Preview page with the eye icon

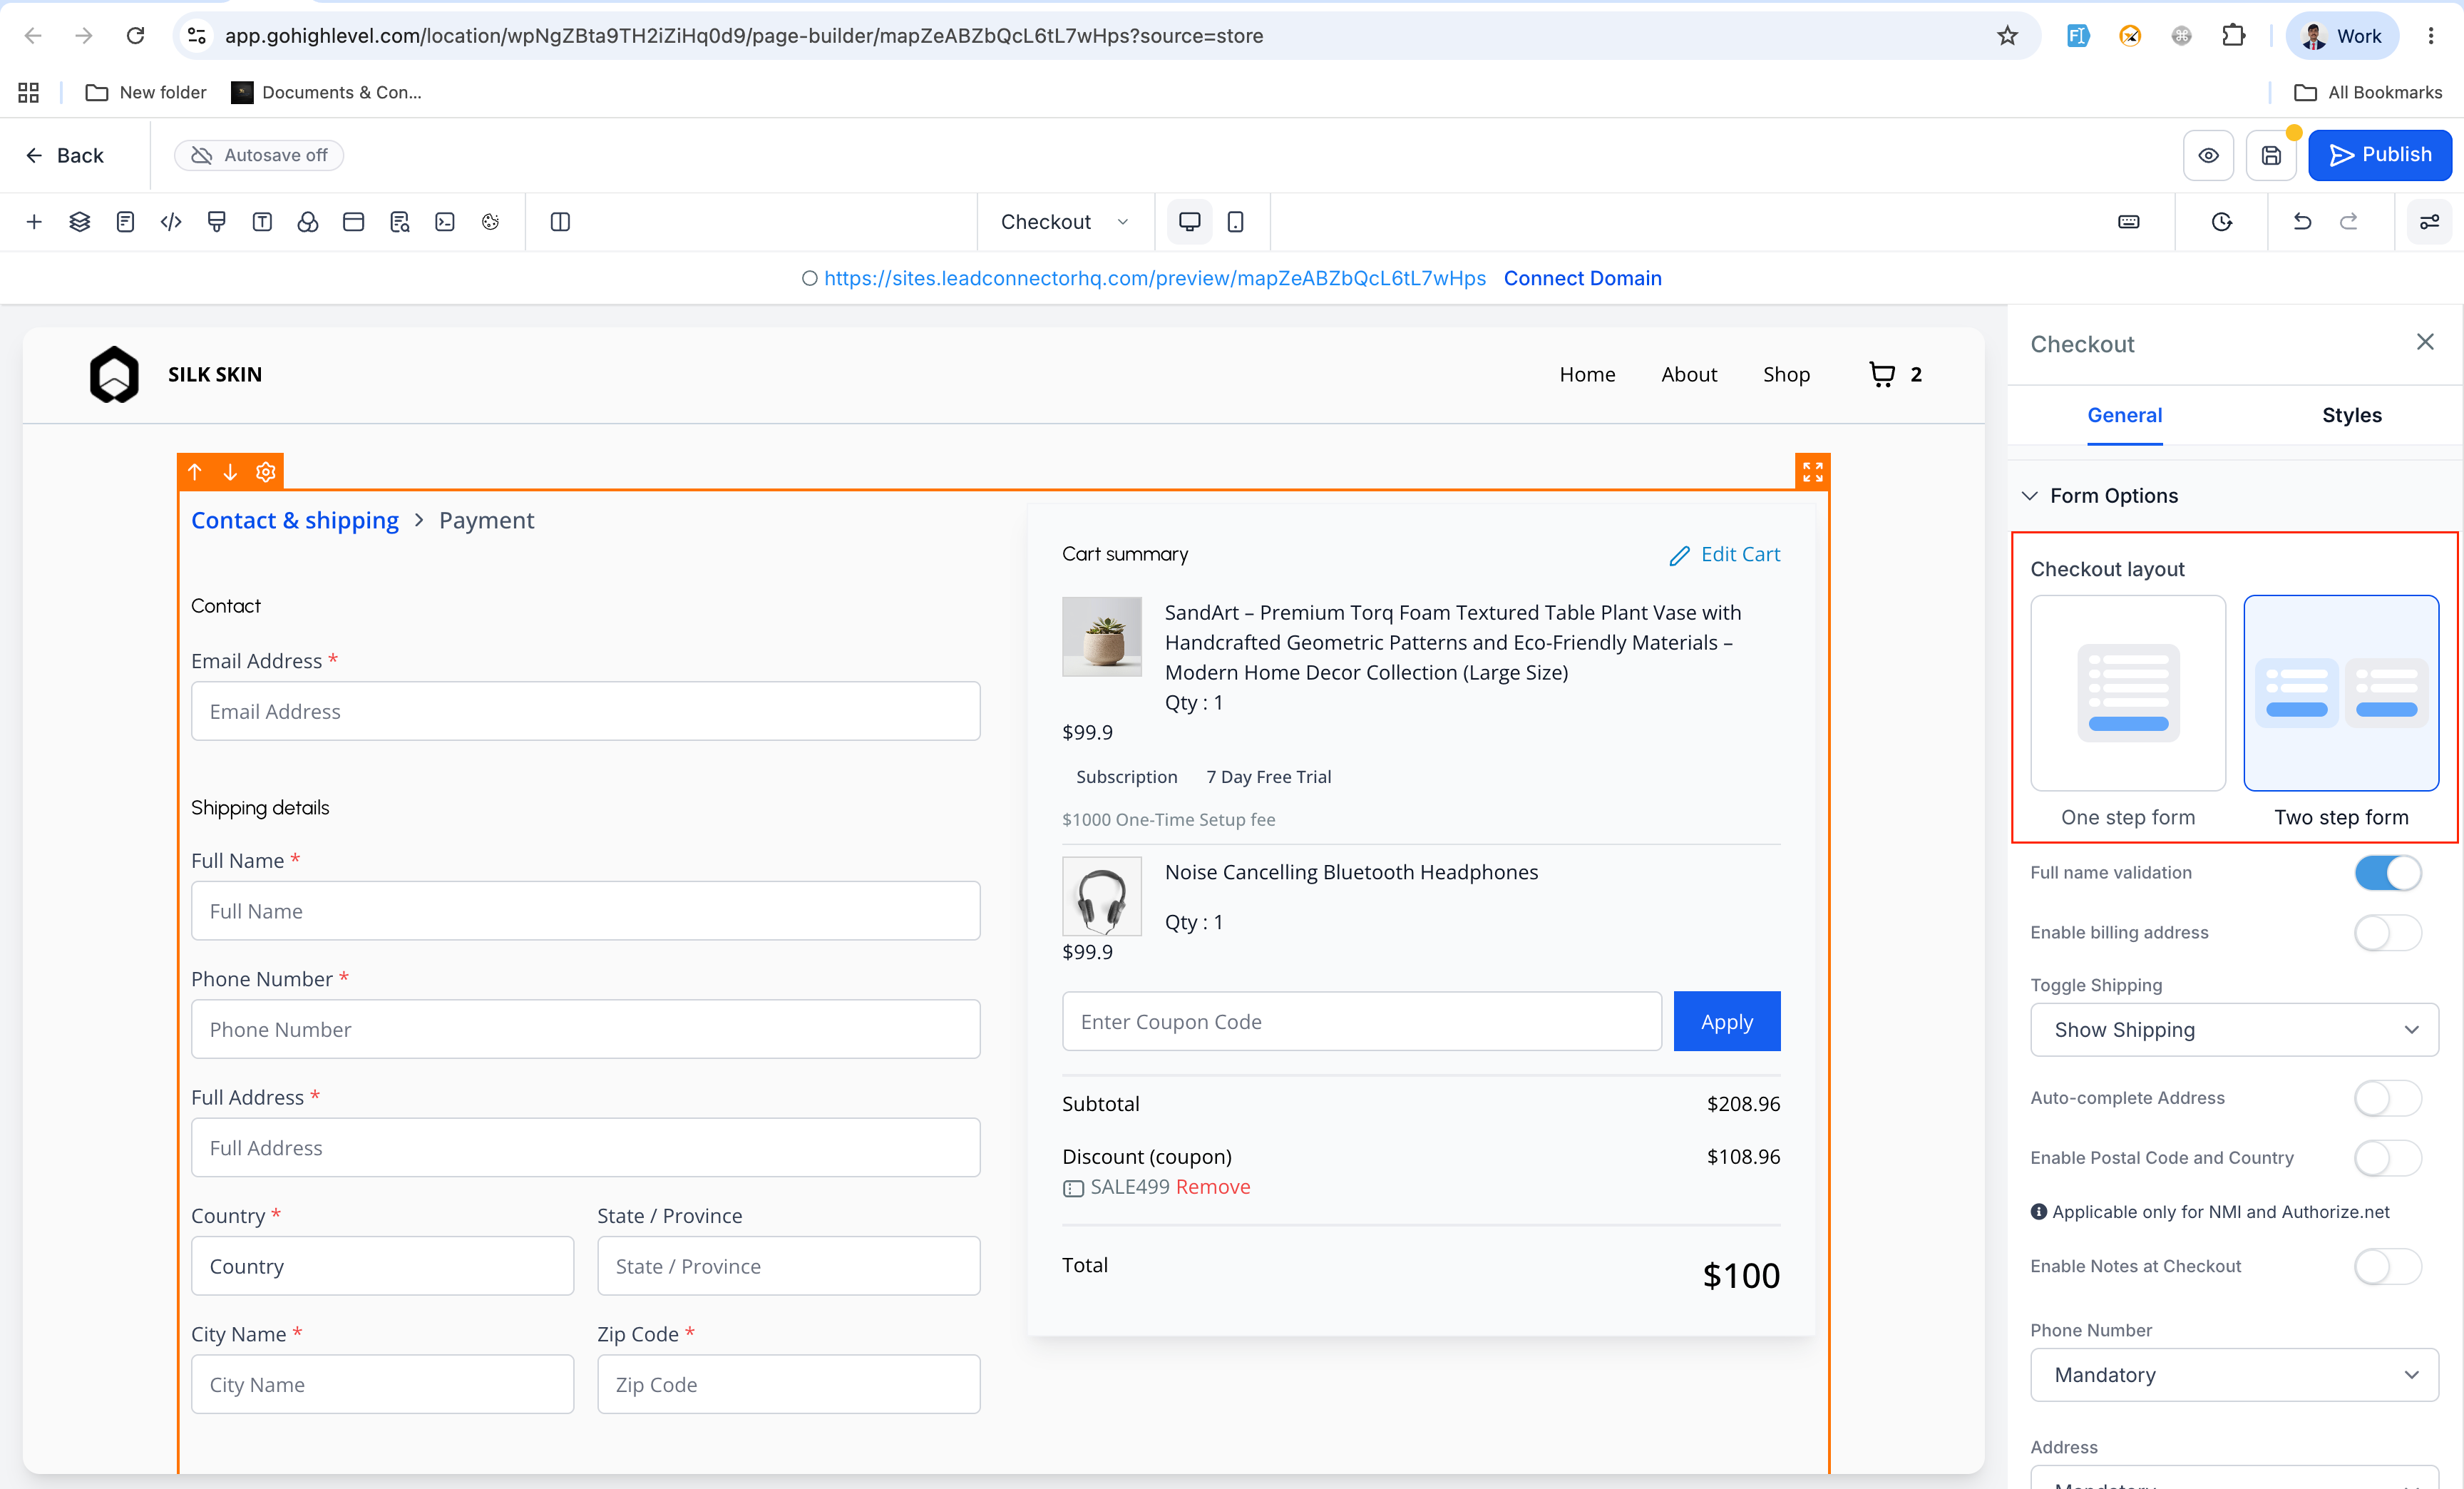tap(2208, 155)
